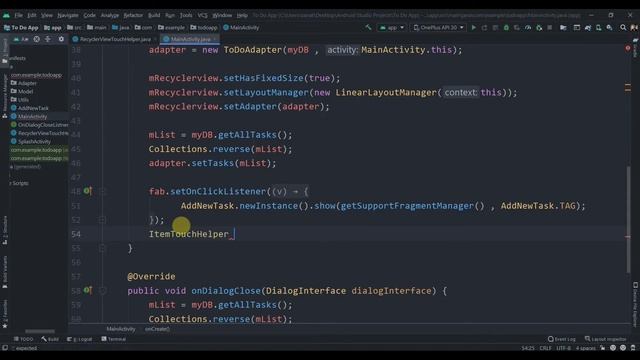Select the Adapter folder in project tree
Image resolution: width=640 pixels, height=360 pixels.
click(24, 83)
